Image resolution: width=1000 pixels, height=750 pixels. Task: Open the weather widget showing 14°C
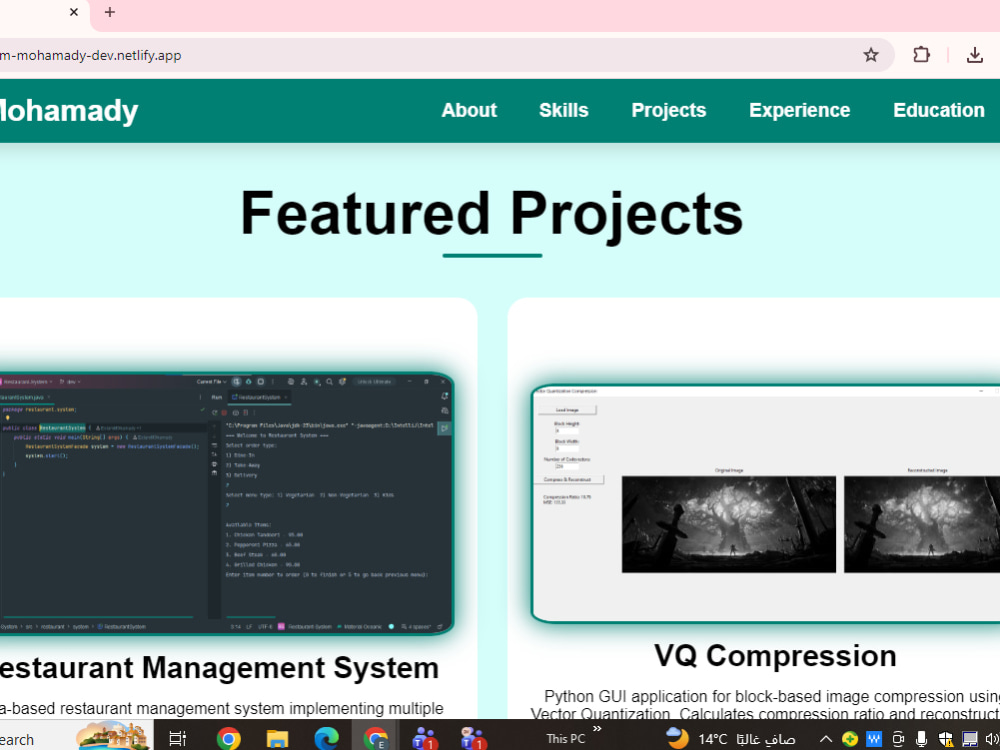730,739
